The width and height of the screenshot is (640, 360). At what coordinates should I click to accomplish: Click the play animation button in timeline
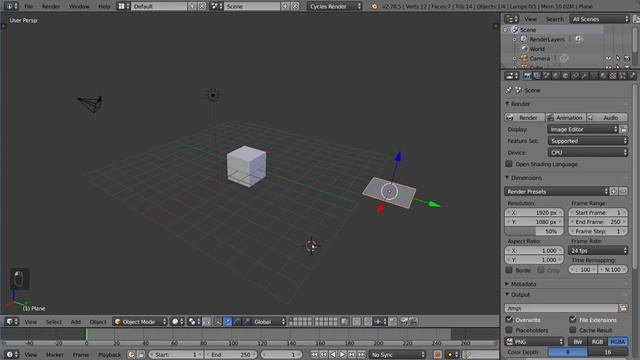point(342,355)
